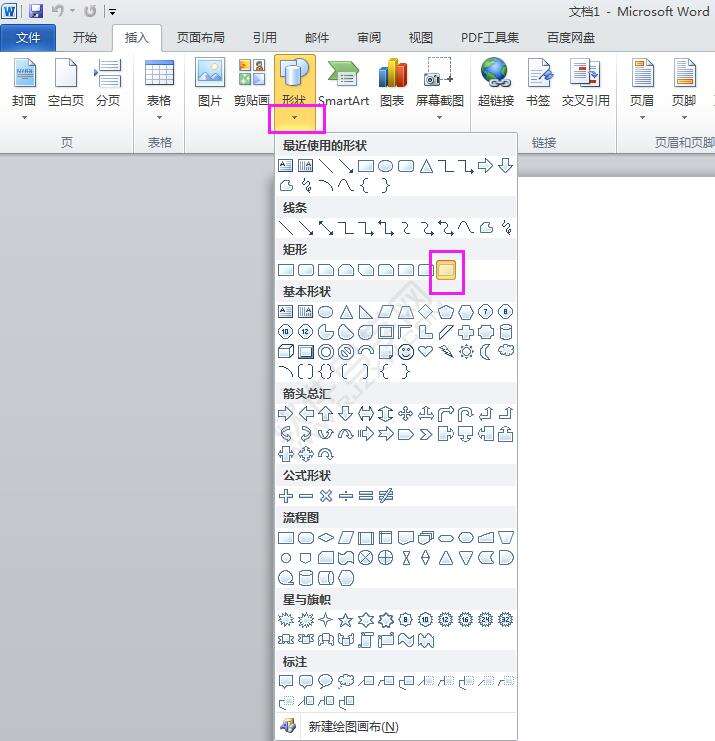Select the diamond shape in 基本形状
The image size is (715, 741).
[x=426, y=311]
